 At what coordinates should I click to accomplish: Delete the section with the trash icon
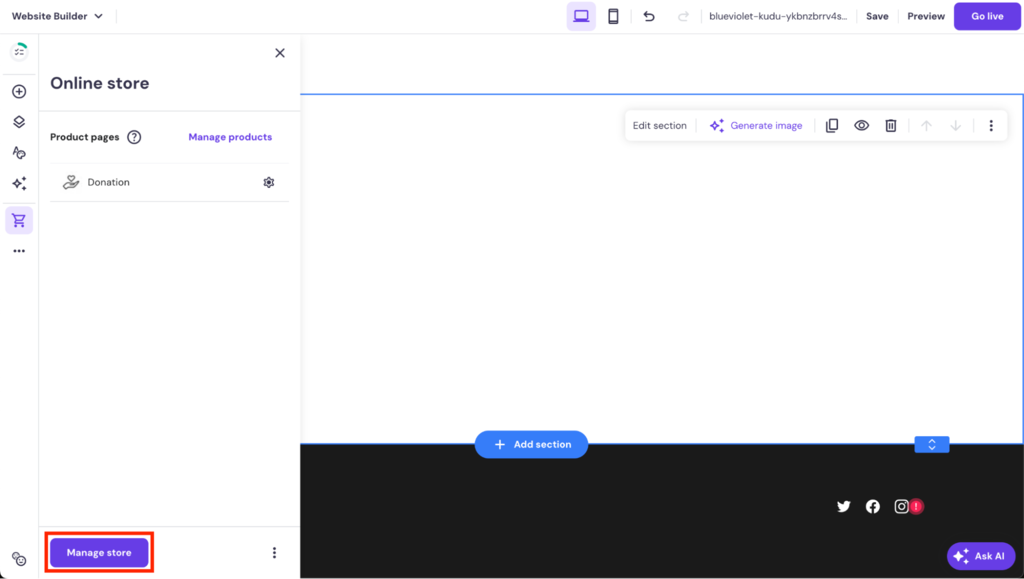(890, 125)
